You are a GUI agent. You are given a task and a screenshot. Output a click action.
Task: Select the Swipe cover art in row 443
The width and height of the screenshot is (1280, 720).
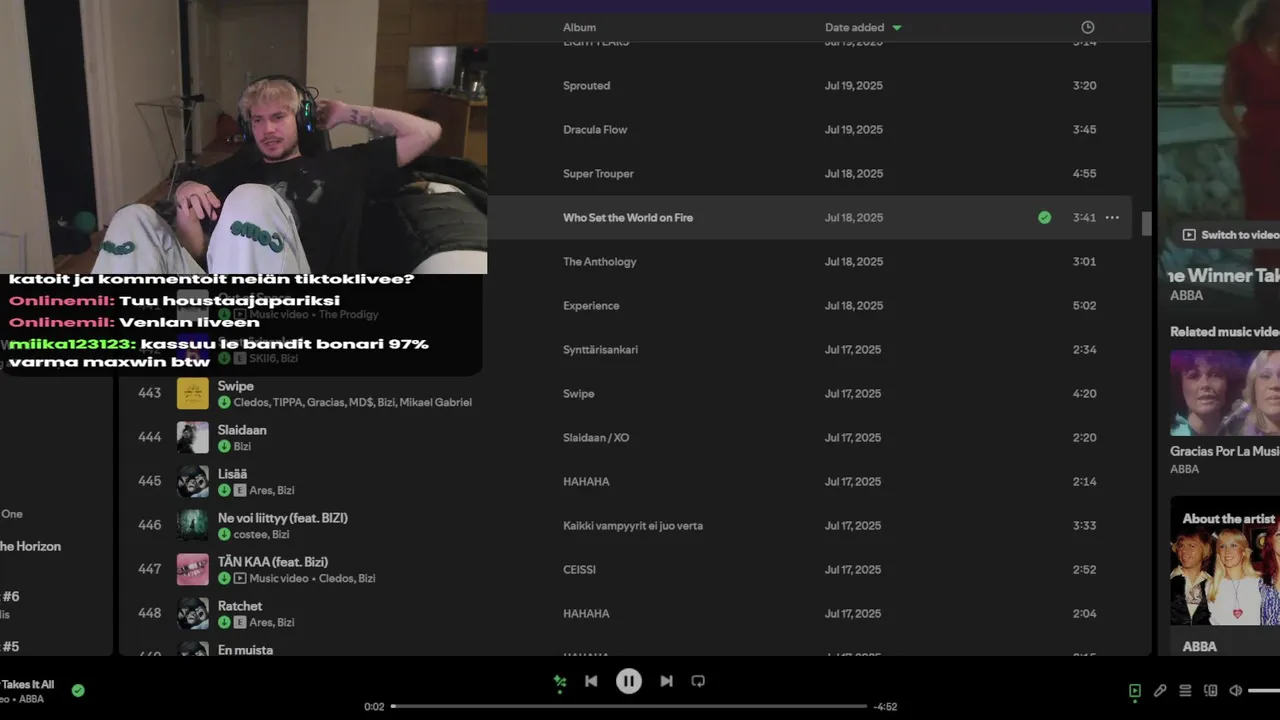[193, 393]
